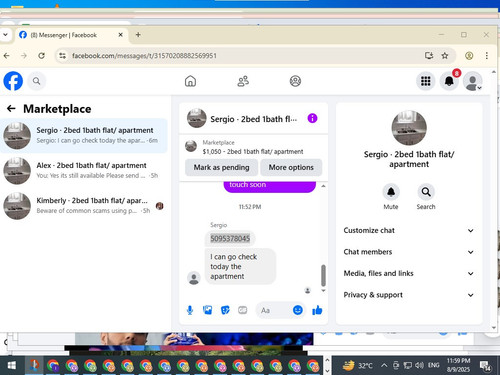Screen dimensions: 500x375
Task: Click Sergio's avatar beside his message
Action: [x=194, y=278]
